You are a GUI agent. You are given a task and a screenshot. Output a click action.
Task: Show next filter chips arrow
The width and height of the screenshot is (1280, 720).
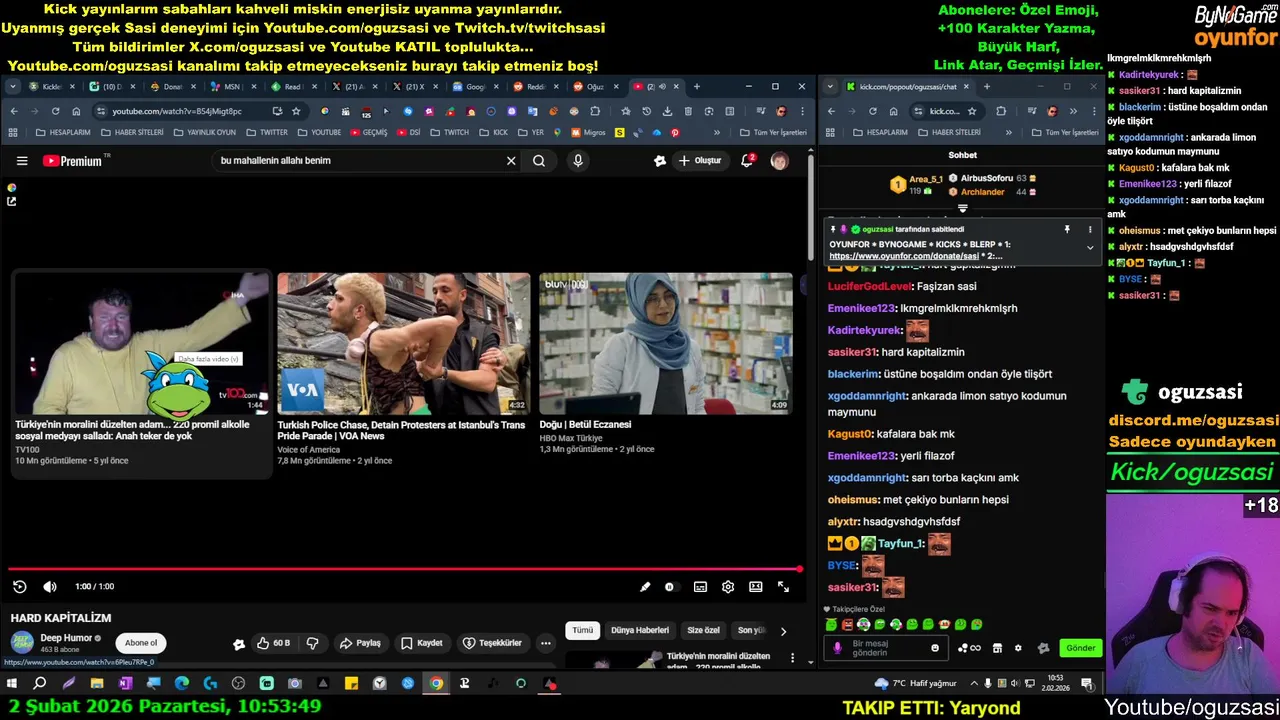783,631
